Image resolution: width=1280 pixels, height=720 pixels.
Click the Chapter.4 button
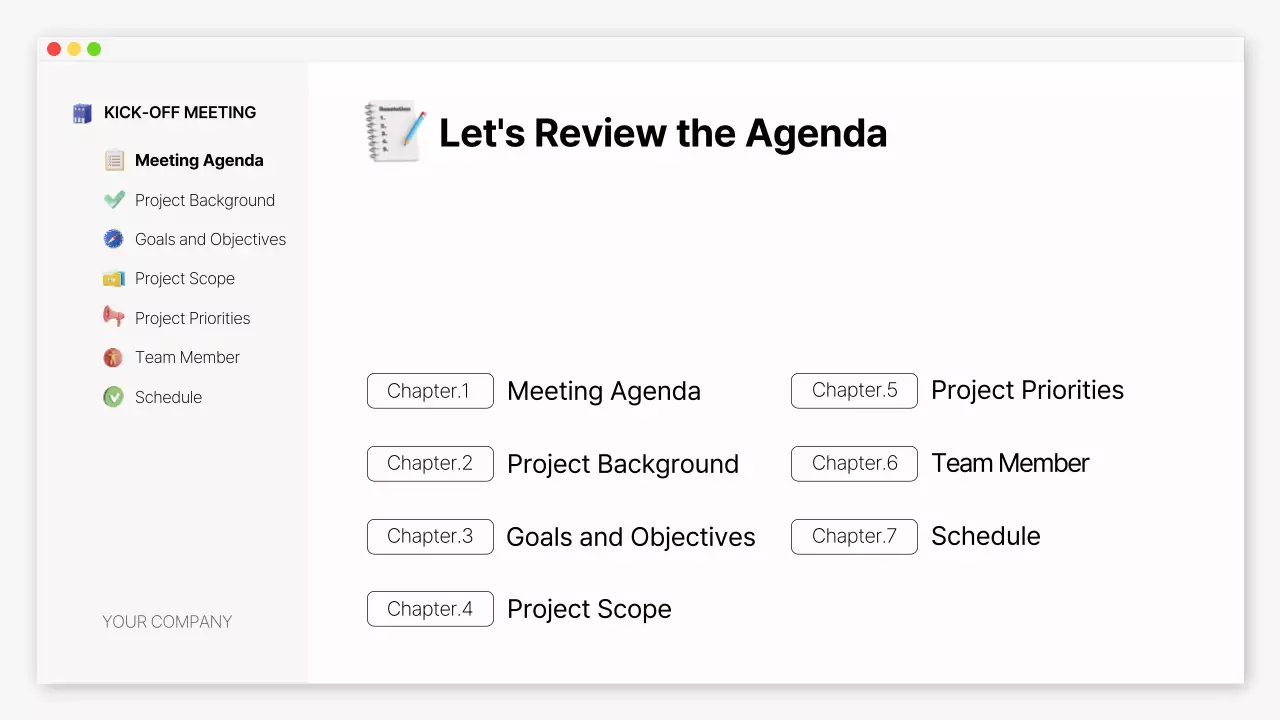pyautogui.click(x=430, y=609)
